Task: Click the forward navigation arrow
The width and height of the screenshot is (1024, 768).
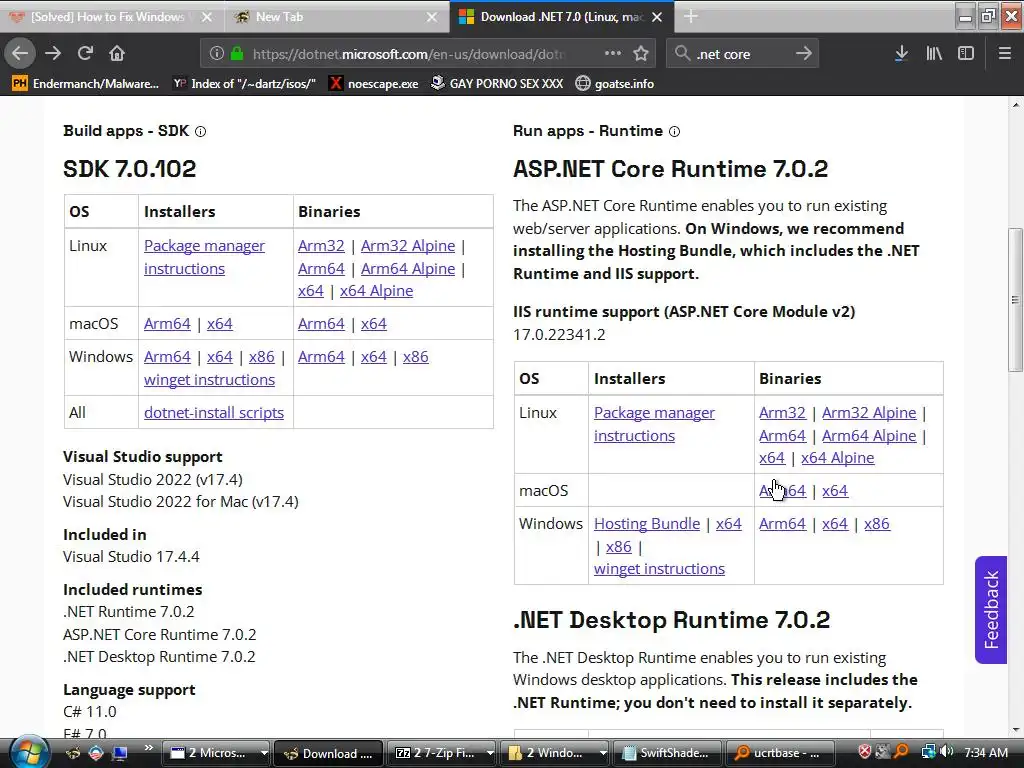Action: point(53,53)
